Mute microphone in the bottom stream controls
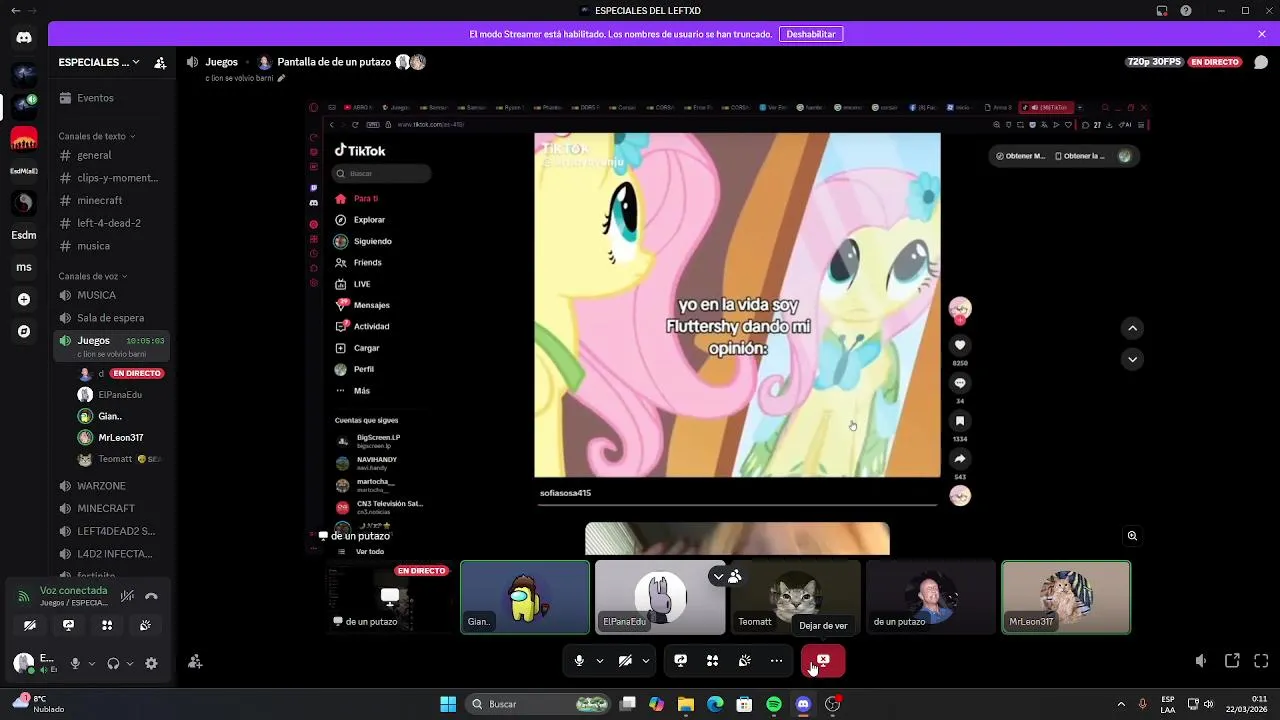The height and width of the screenshot is (720, 1280). pyautogui.click(x=579, y=661)
